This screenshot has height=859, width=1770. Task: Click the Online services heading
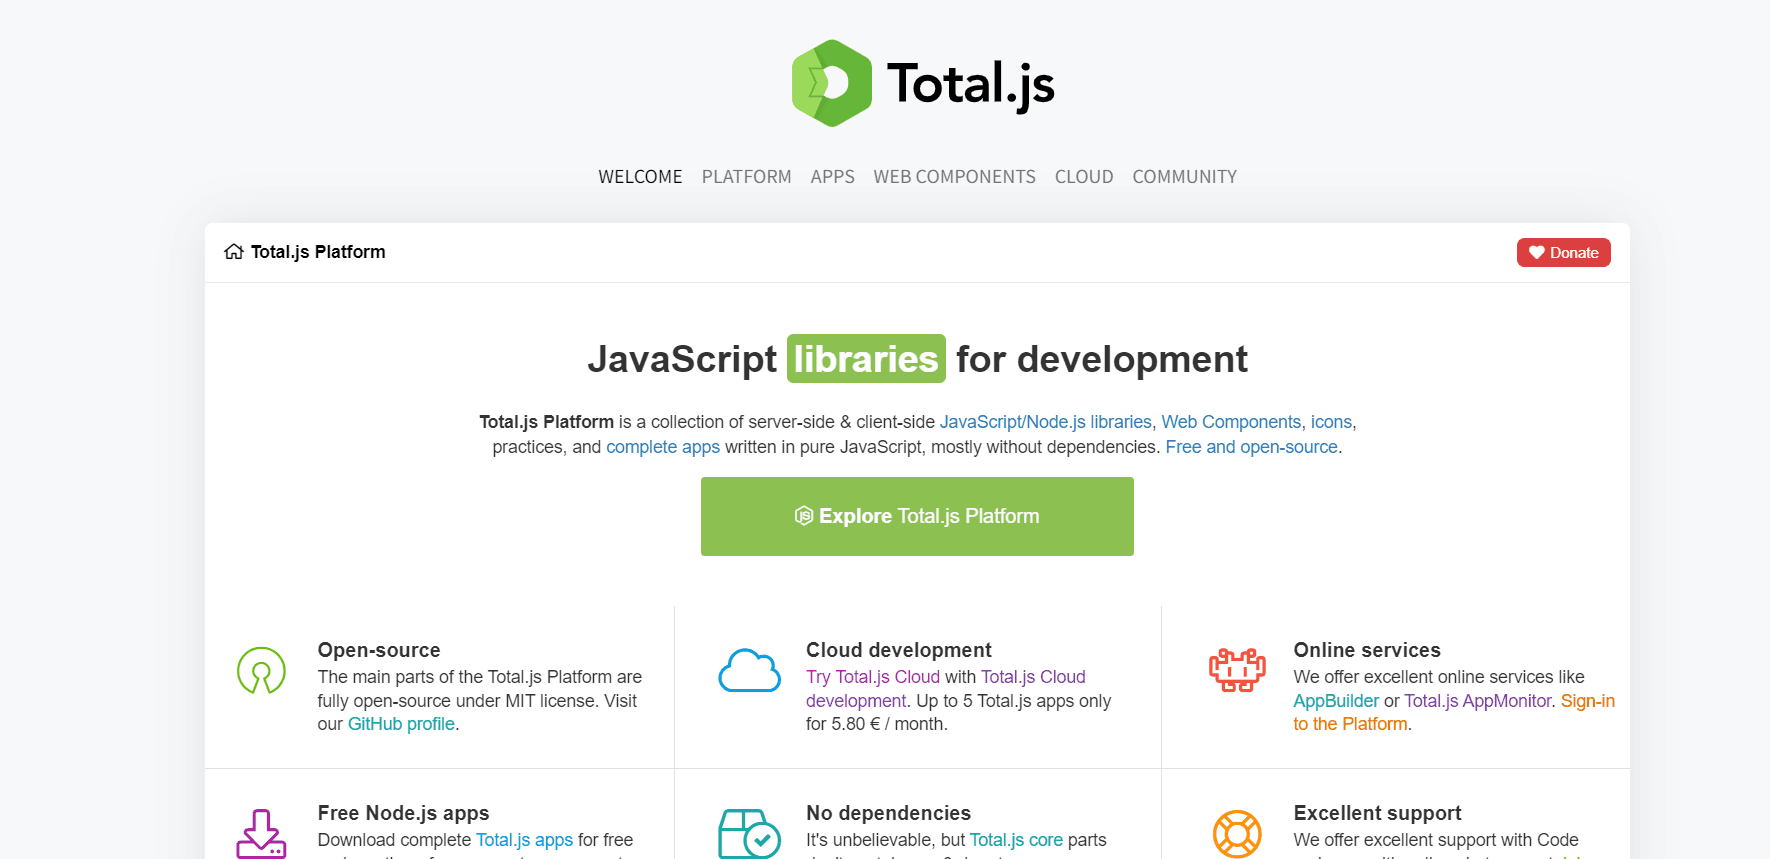[x=1367, y=650]
